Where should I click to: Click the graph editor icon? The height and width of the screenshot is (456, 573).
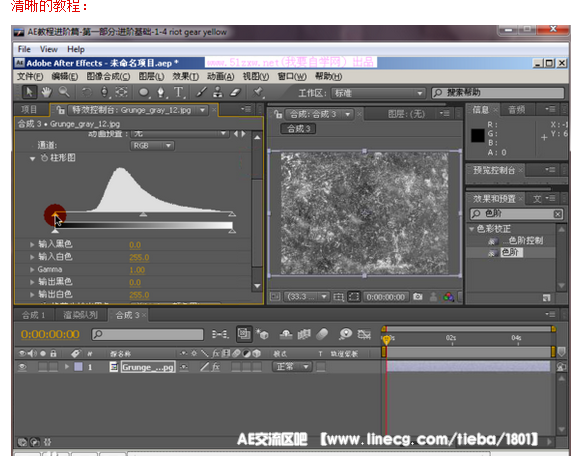[x=364, y=334]
